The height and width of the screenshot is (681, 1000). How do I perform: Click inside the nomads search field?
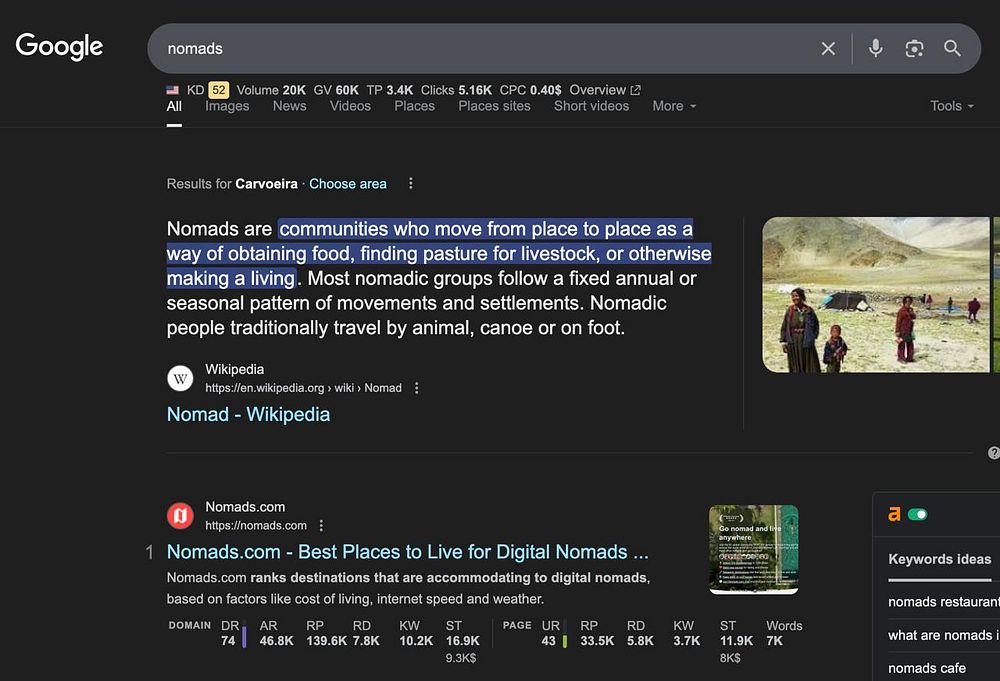coord(485,48)
